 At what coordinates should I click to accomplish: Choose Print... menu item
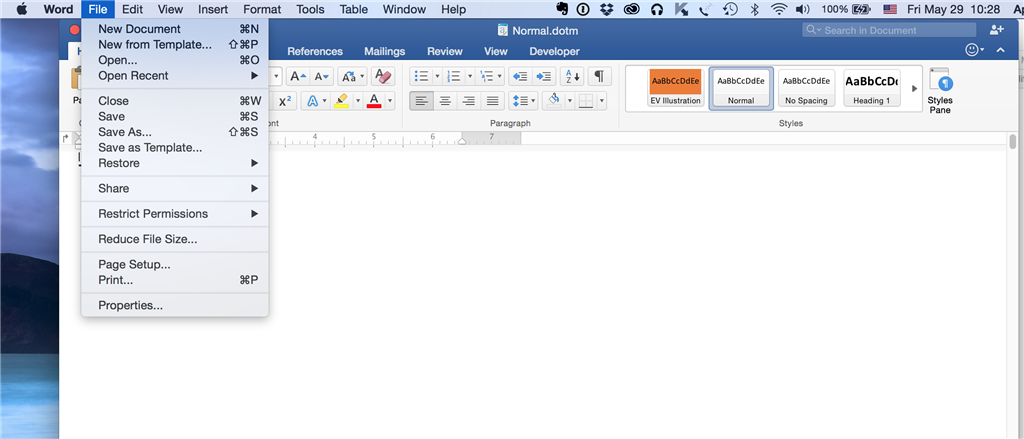(174, 280)
